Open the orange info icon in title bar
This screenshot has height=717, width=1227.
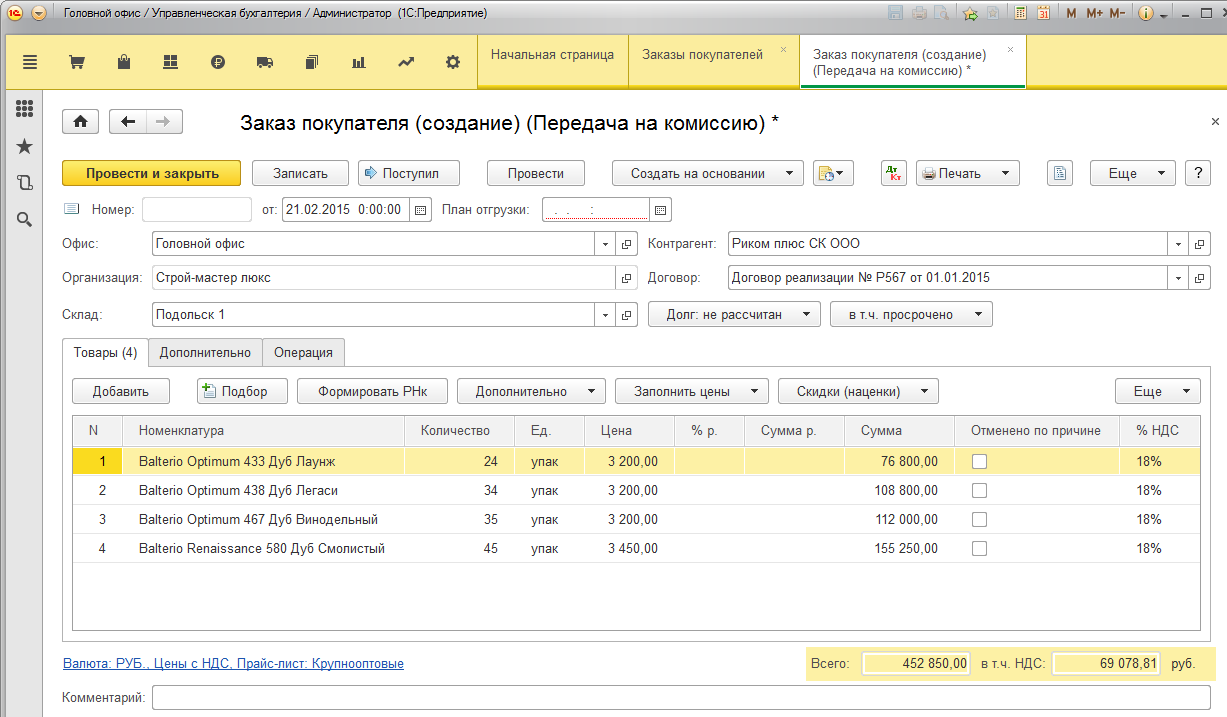point(1146,14)
